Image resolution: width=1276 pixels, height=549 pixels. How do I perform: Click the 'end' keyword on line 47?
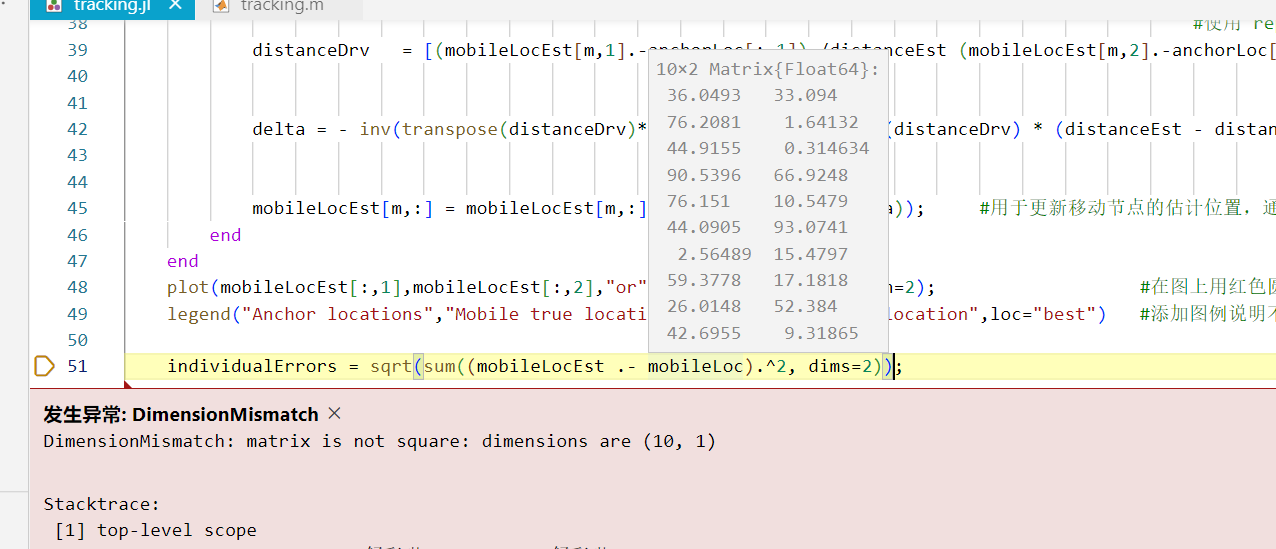[x=183, y=261]
